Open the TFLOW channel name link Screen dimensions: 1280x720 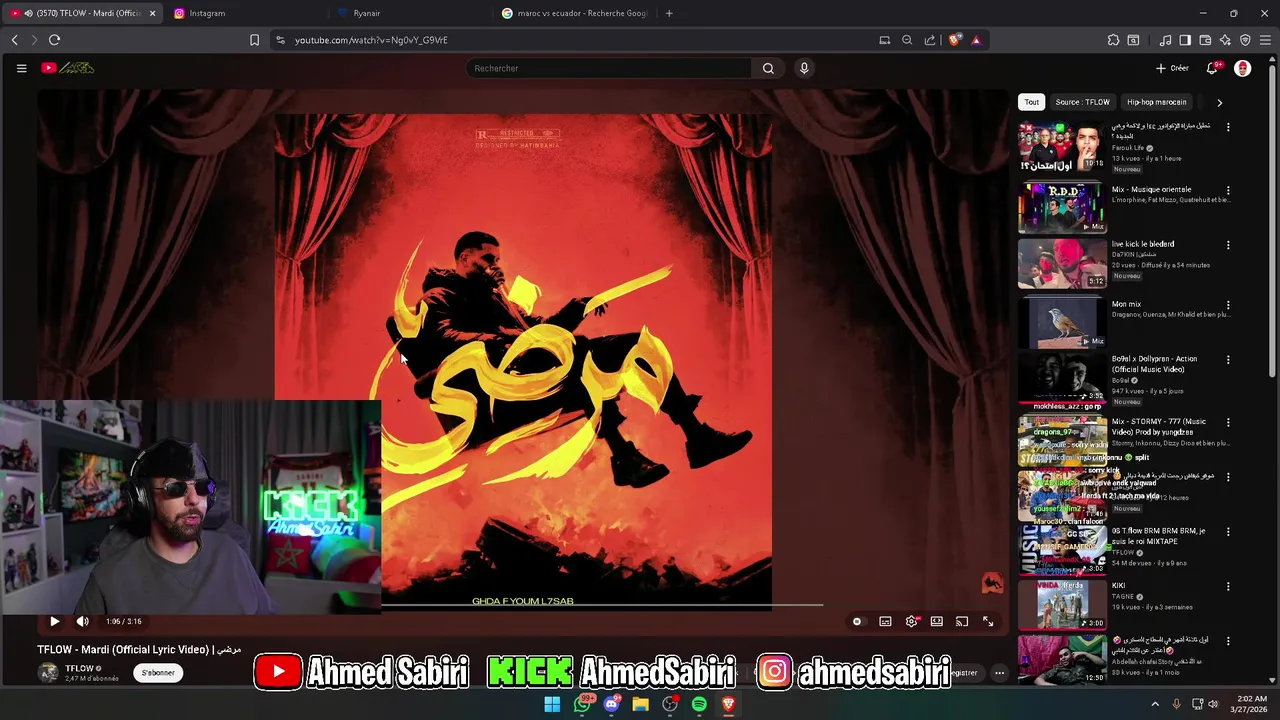coord(79,668)
